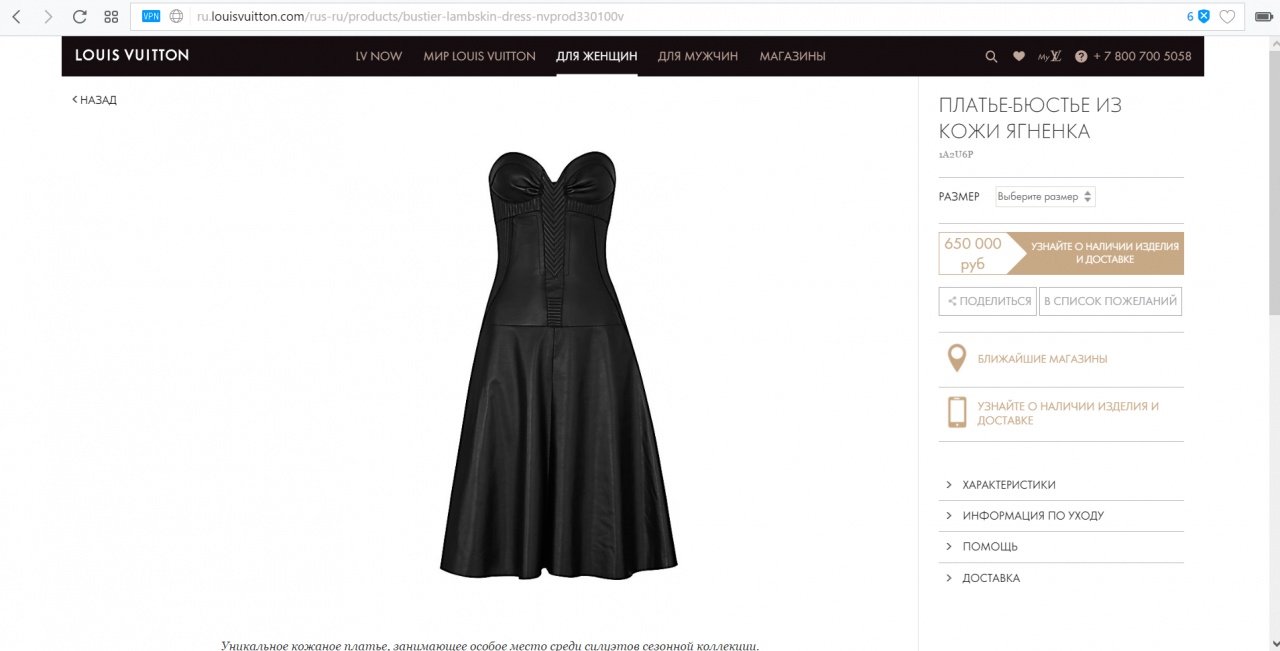Open the MyLV account icon
The width and height of the screenshot is (1280, 651).
point(1049,57)
